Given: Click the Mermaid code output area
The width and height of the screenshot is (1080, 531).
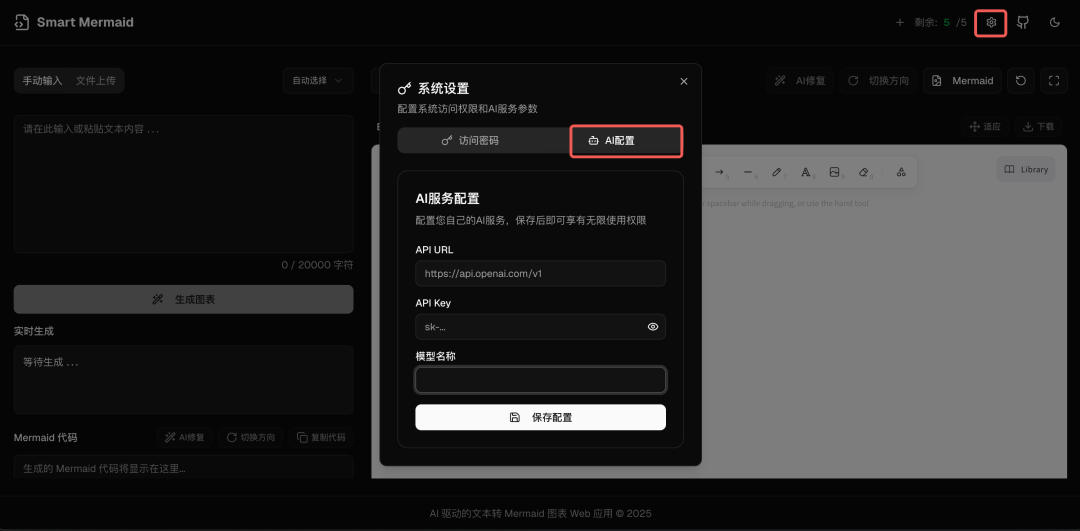Looking at the screenshot, I should pyautogui.click(x=183, y=467).
